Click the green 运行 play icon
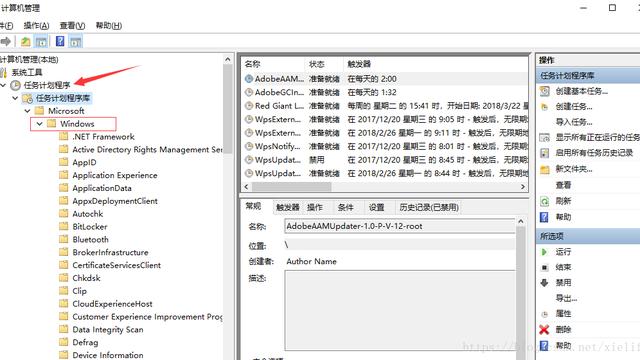This screenshot has height=360, width=640. pyautogui.click(x=544, y=252)
